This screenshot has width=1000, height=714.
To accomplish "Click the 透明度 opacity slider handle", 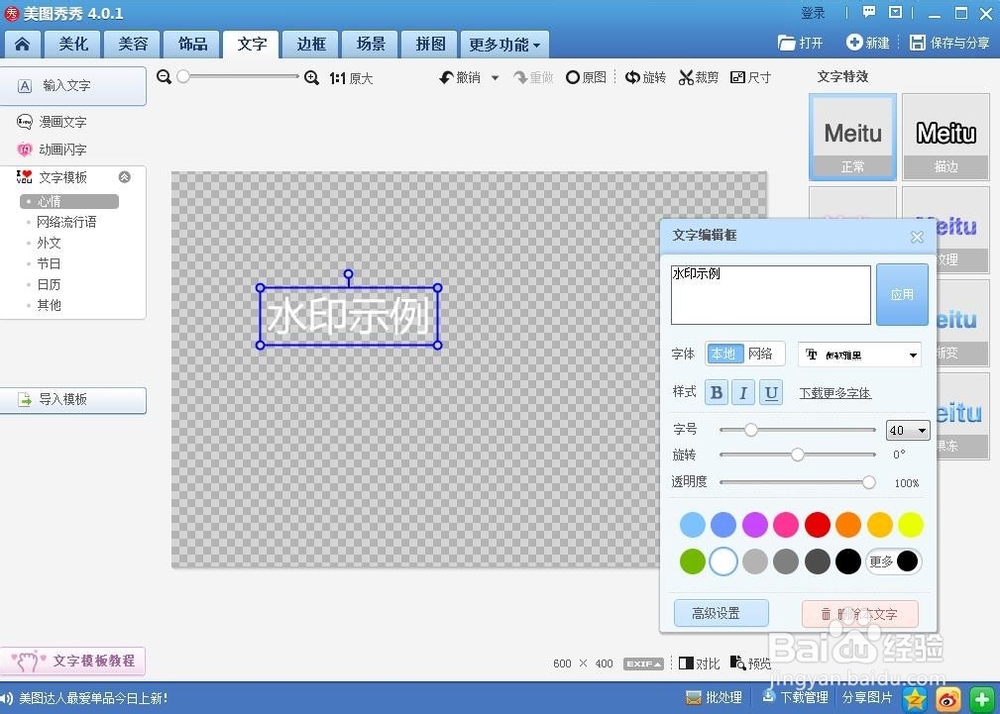I will coord(869,483).
